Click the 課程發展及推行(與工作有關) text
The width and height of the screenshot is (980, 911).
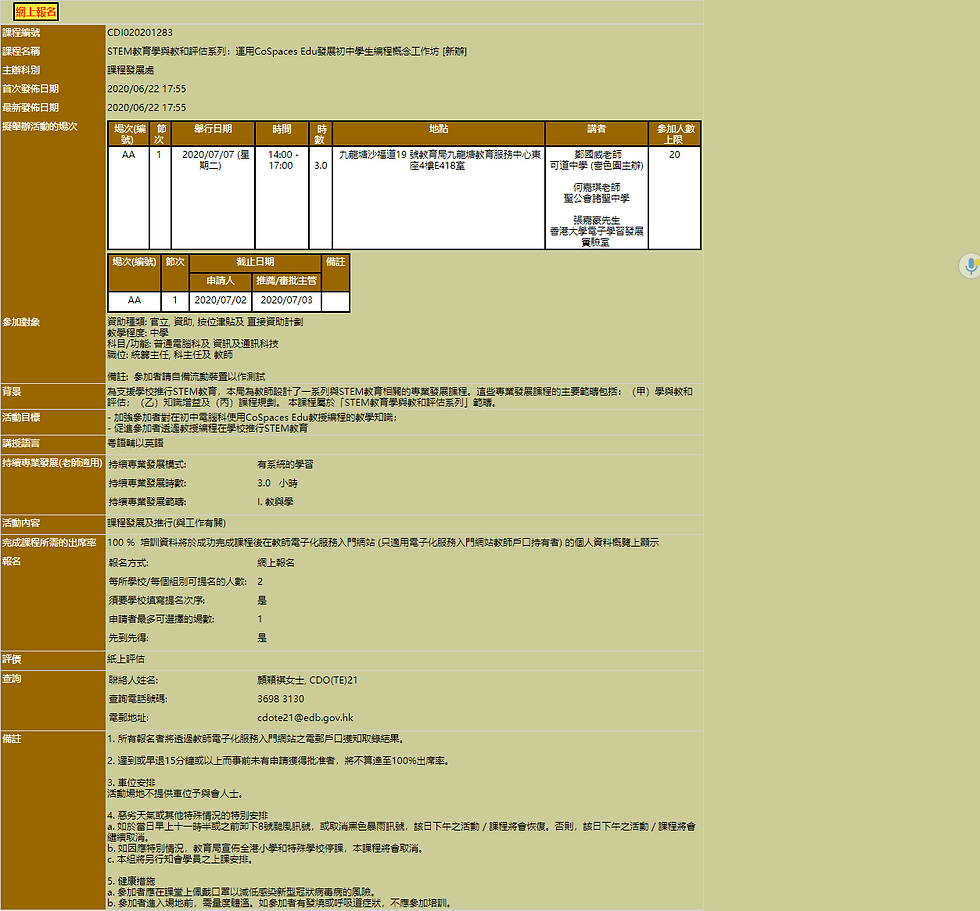tap(167, 523)
